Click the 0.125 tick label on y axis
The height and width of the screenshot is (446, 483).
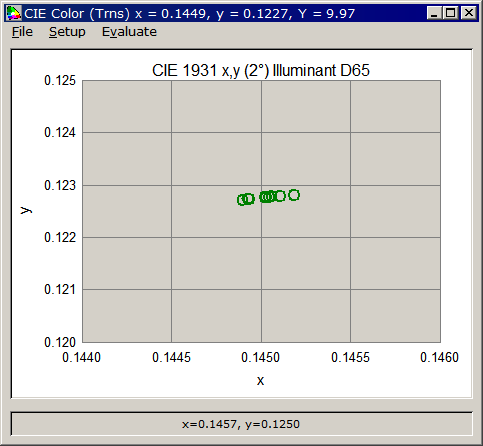(60, 80)
